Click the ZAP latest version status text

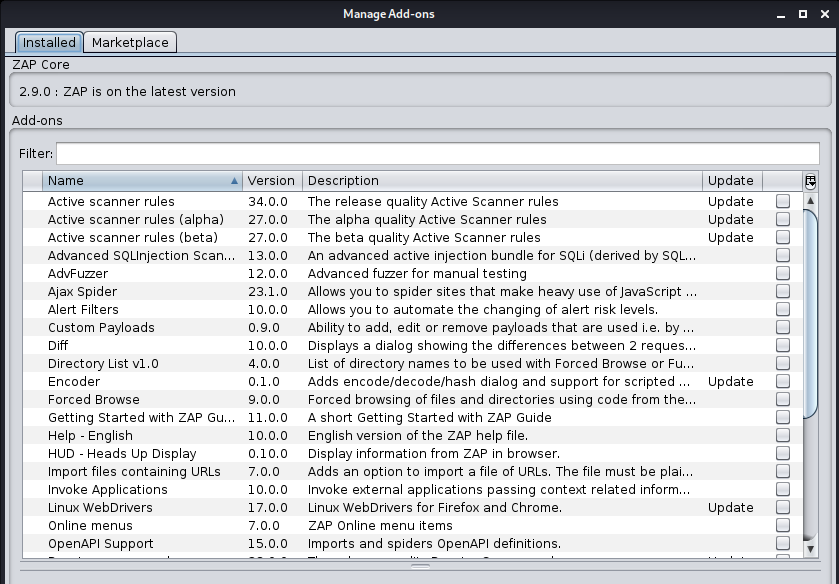[x=127, y=92]
